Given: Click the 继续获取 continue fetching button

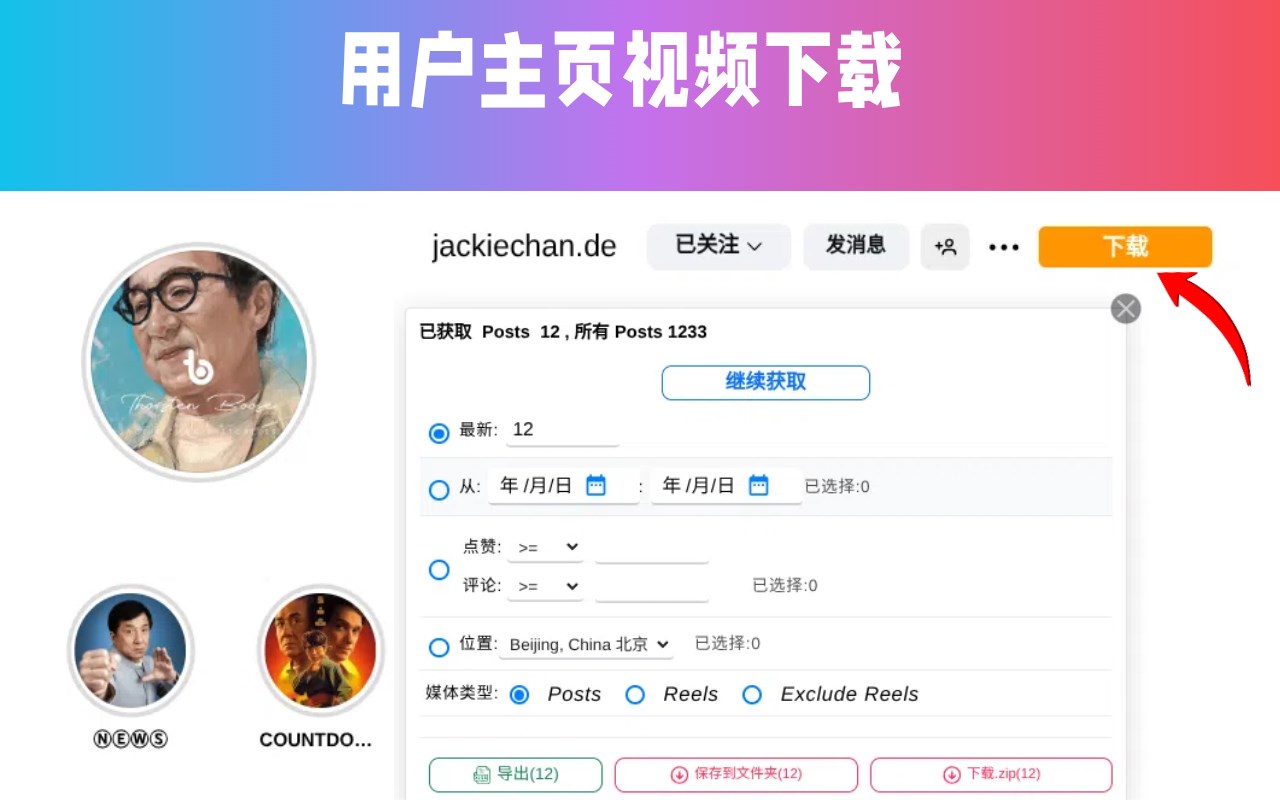Looking at the screenshot, I should pos(766,382).
